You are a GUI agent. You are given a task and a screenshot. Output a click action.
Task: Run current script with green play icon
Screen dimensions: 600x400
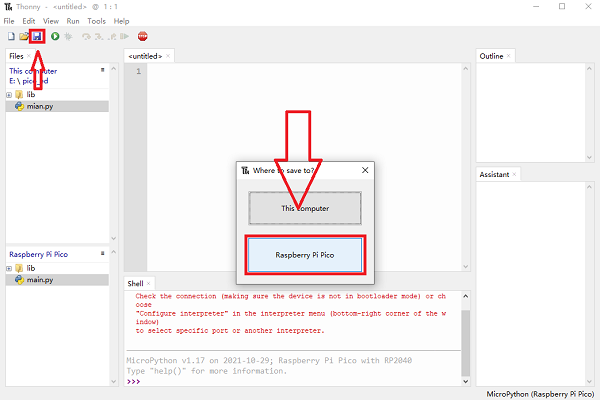(55, 36)
